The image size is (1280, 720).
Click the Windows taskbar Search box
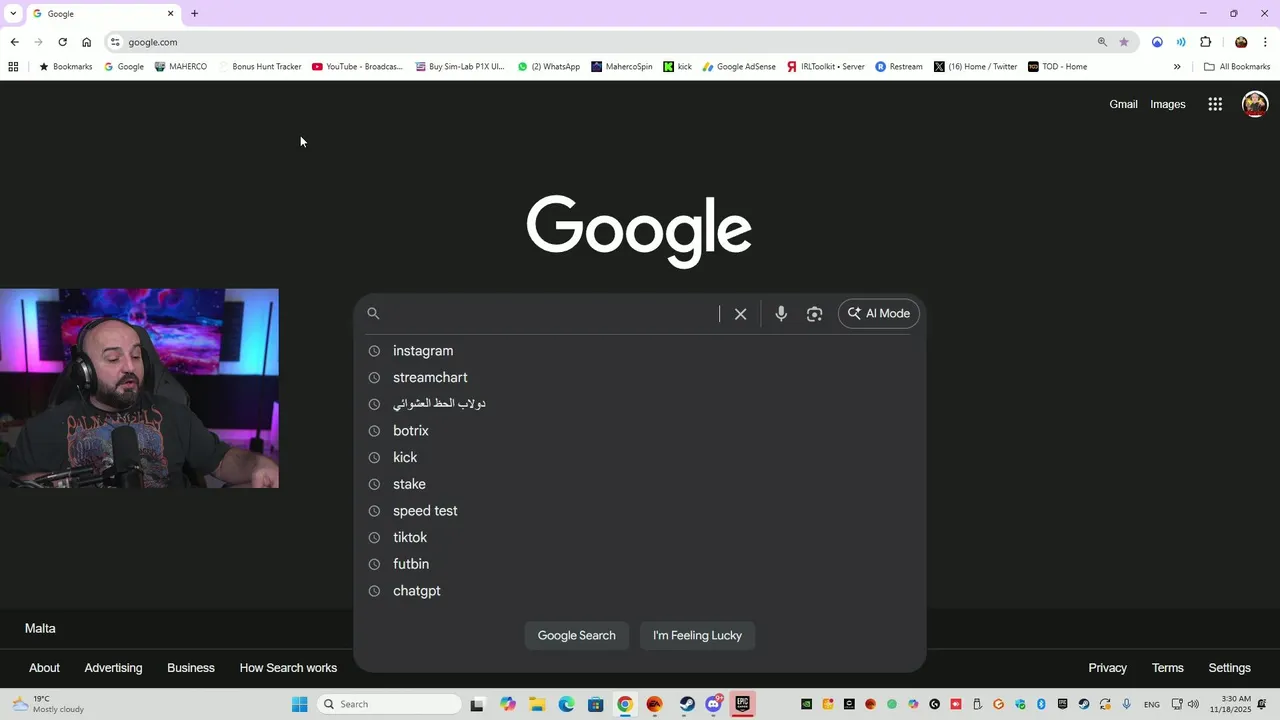coord(389,704)
